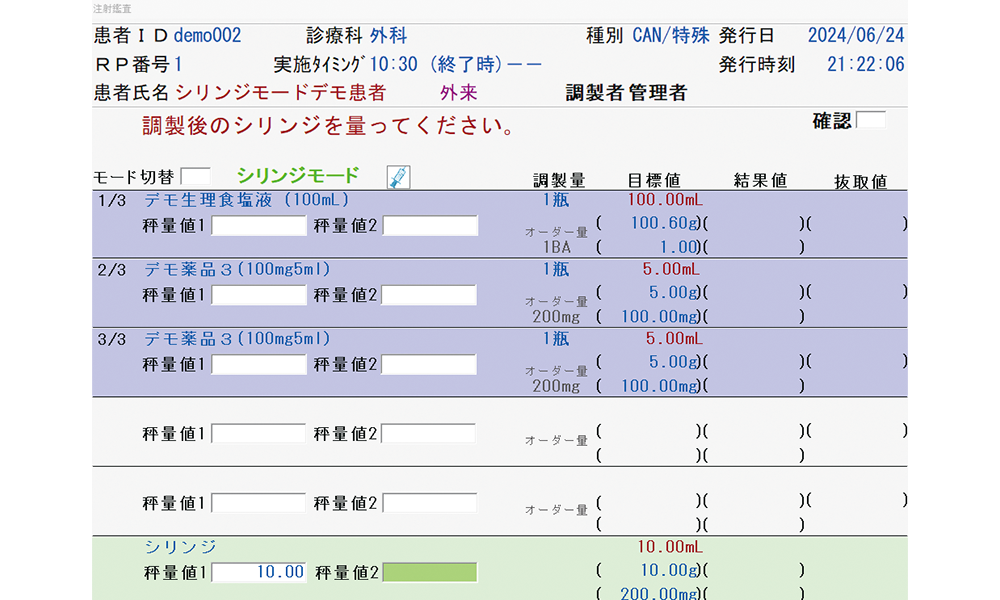Click 秤量値2 field in first empty row

429,434
